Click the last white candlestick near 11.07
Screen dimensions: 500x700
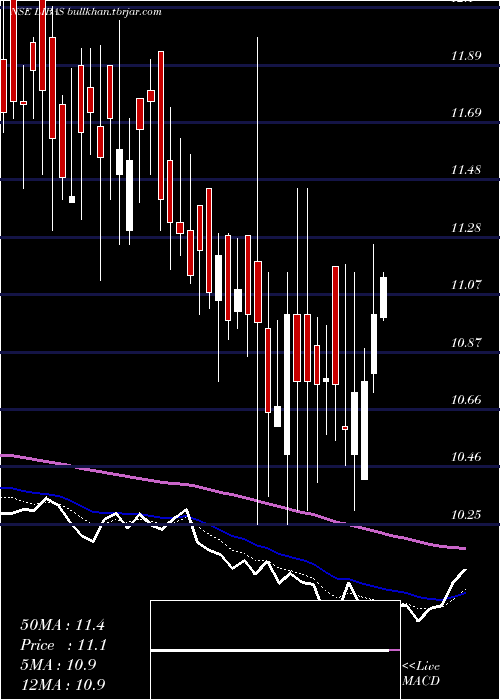pos(383,297)
